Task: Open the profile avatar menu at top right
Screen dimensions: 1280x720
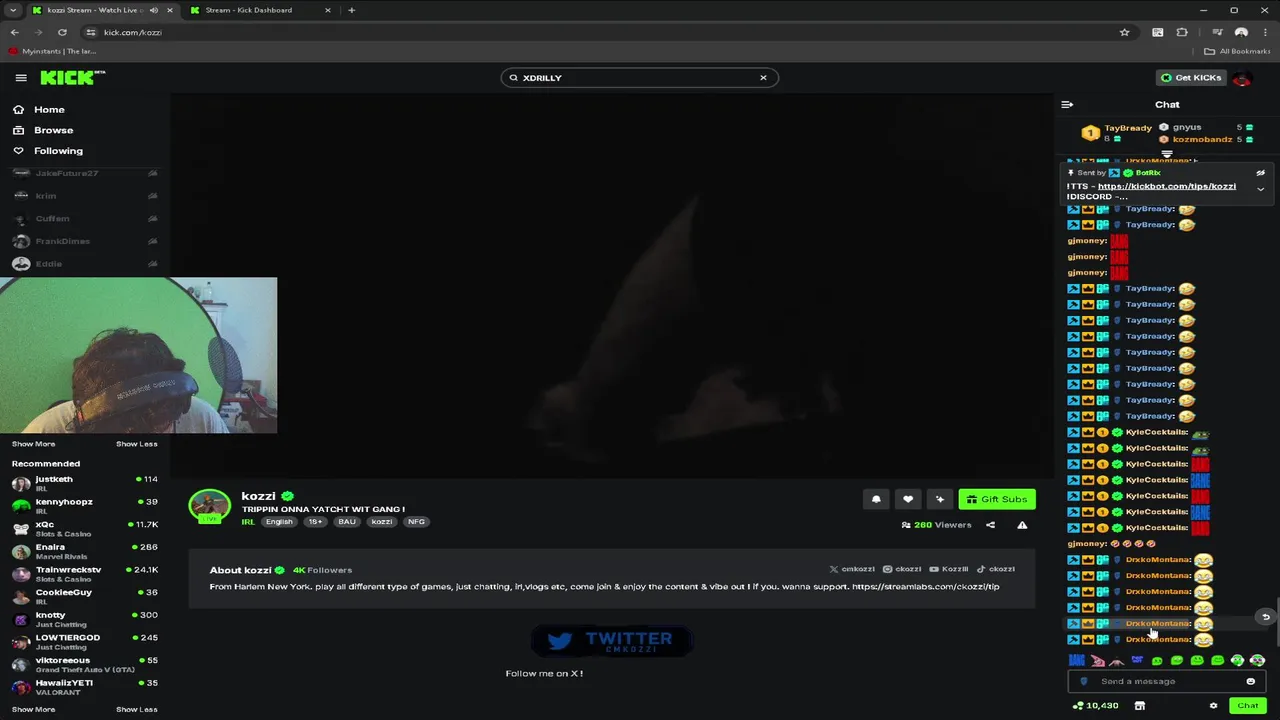Action: 1242,78
